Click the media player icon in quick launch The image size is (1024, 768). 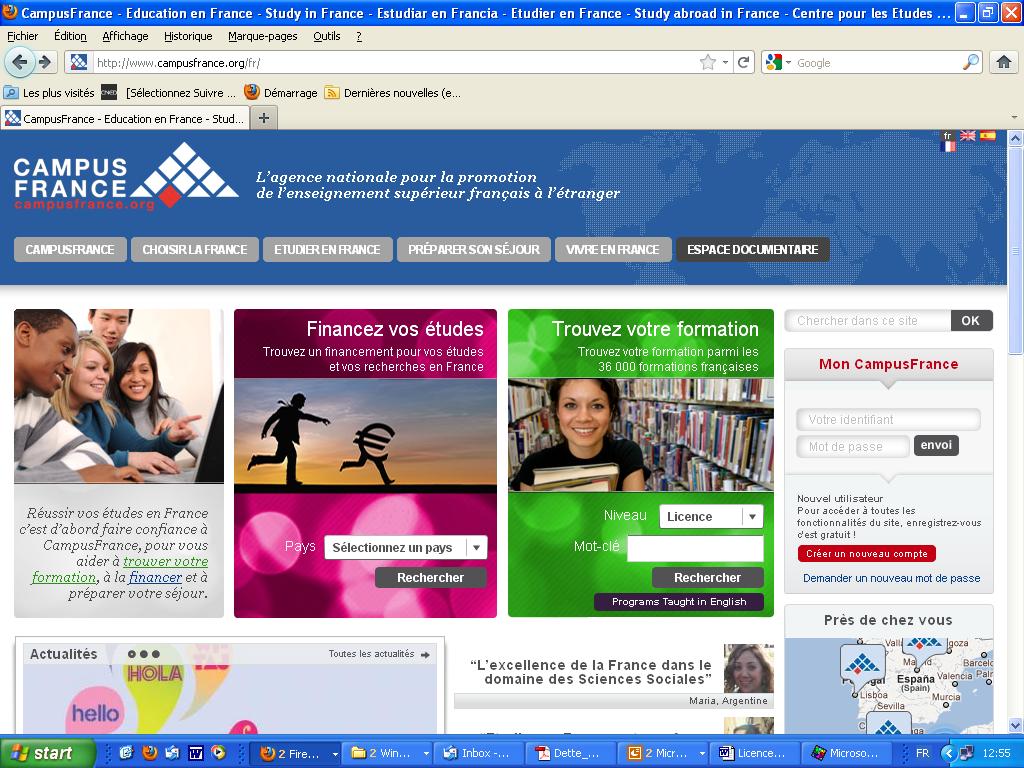coord(218,753)
